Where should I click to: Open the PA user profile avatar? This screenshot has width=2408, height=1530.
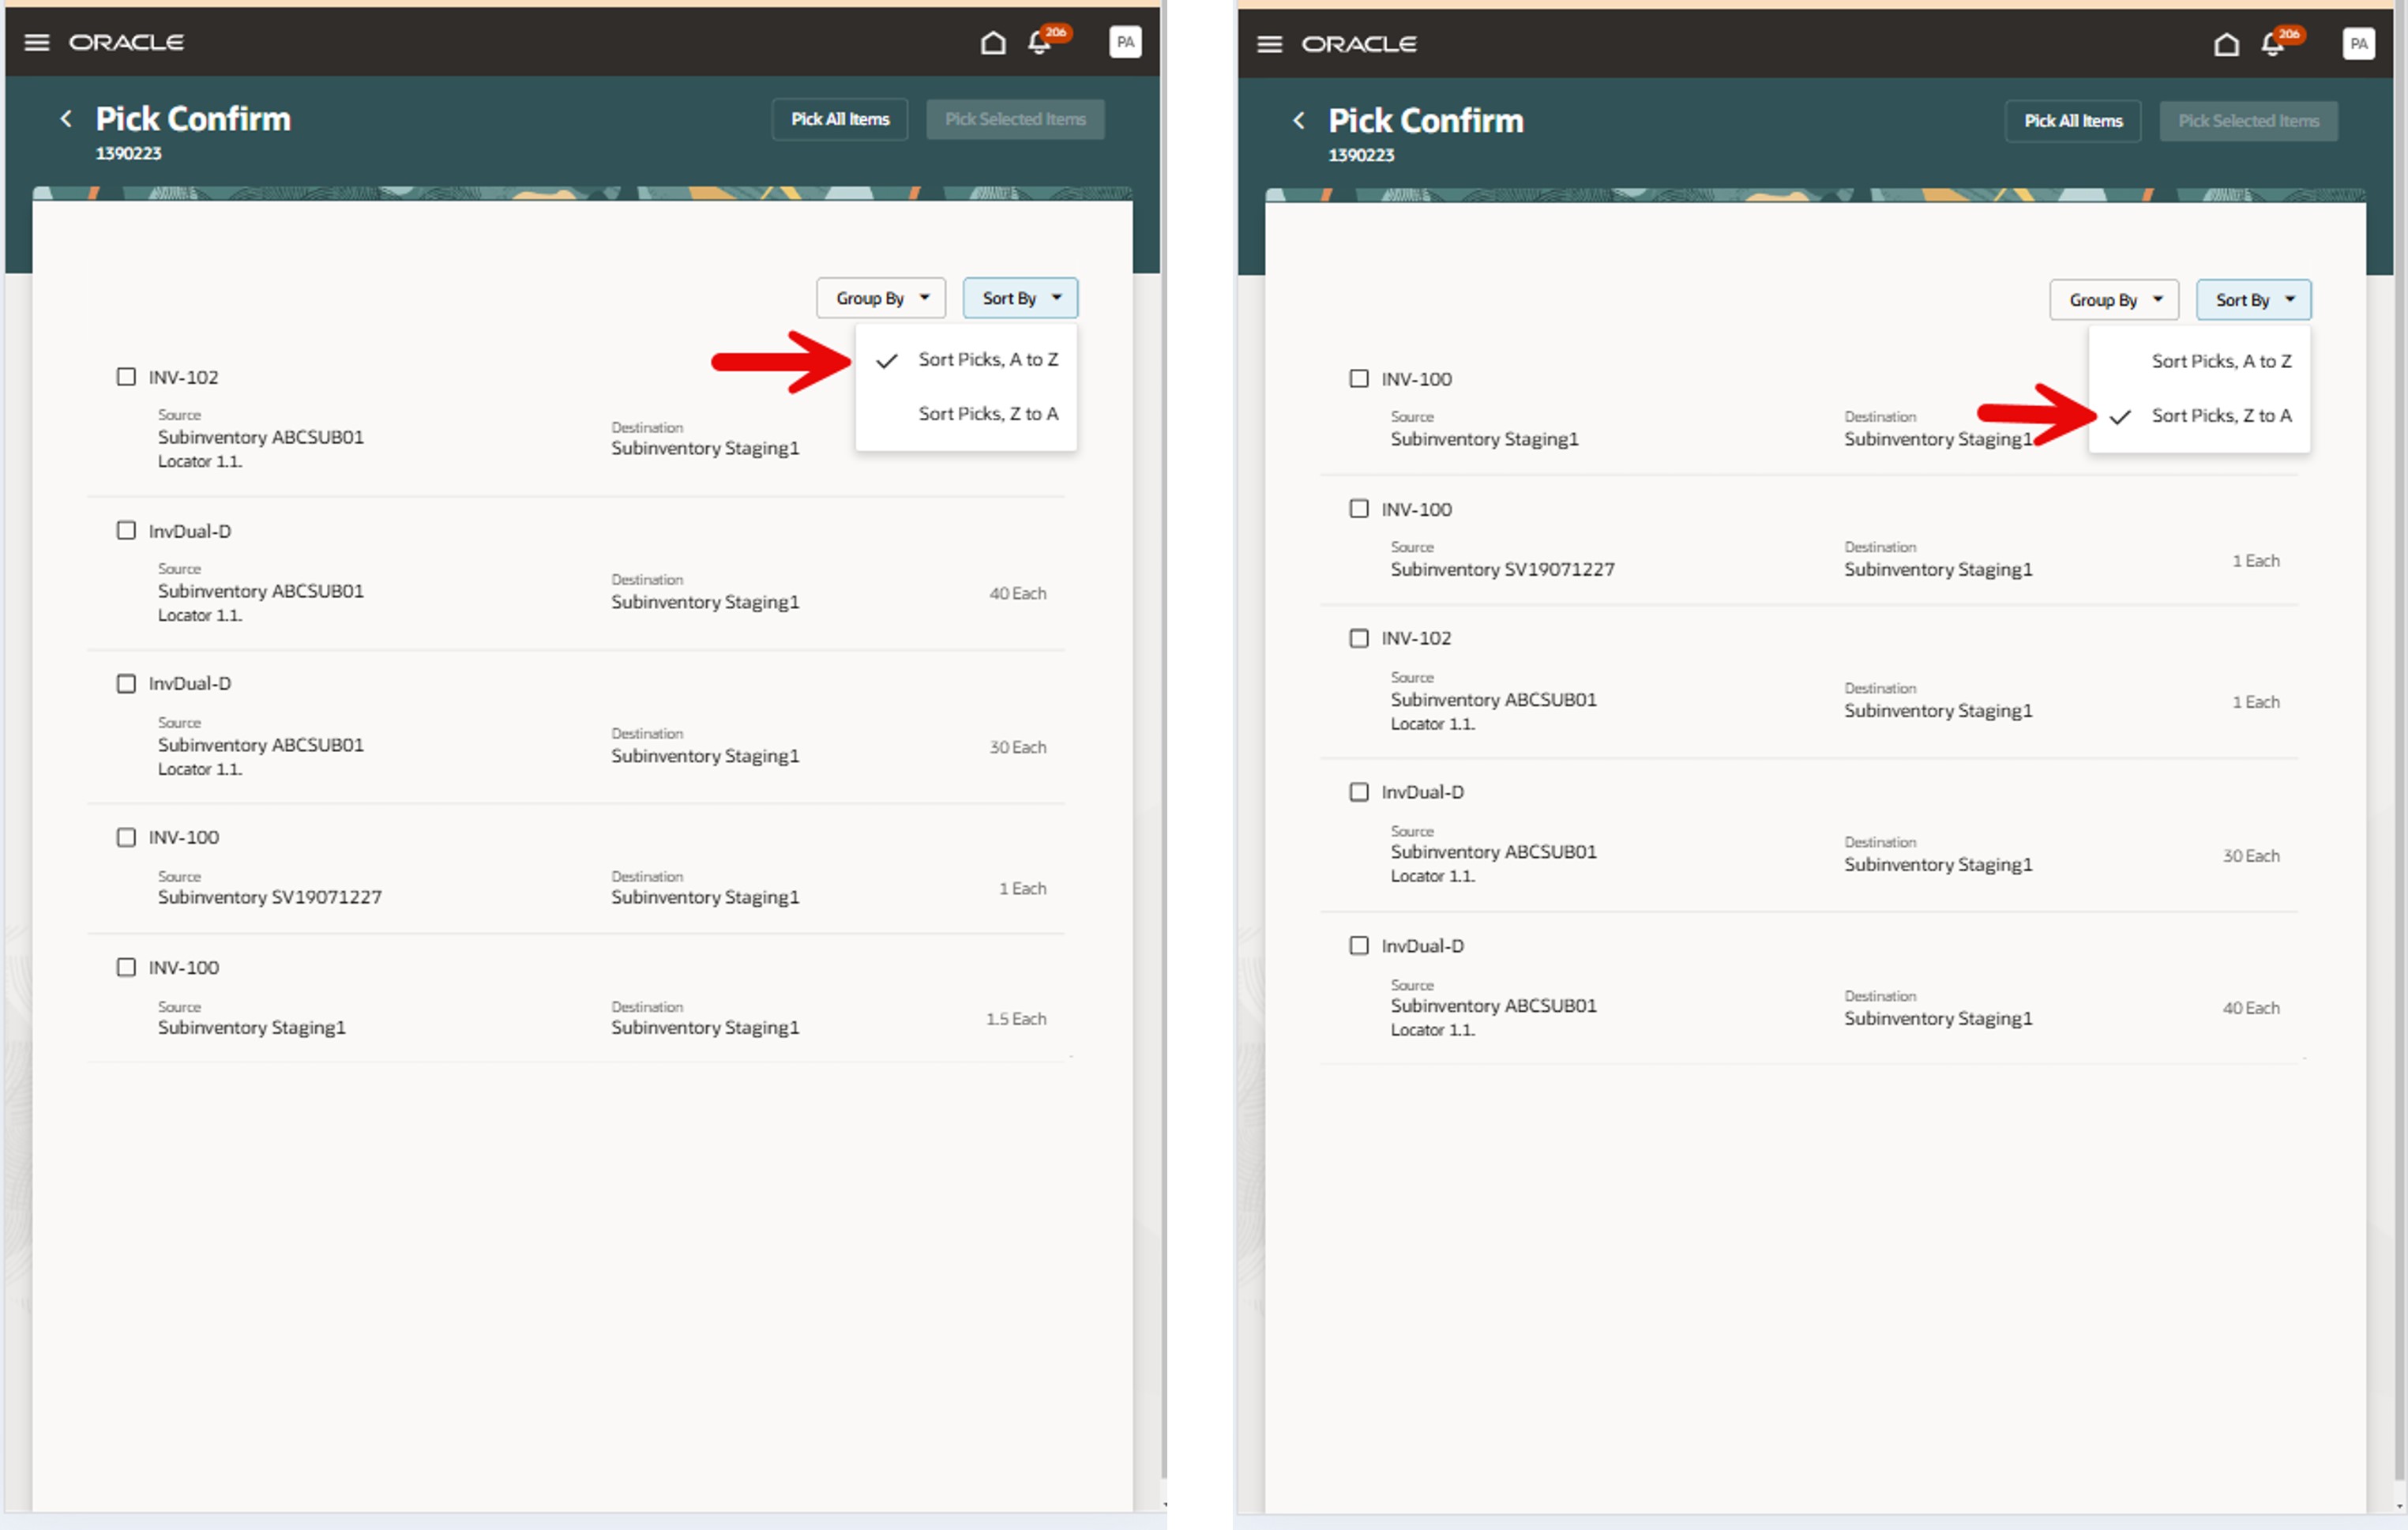click(x=1124, y=42)
